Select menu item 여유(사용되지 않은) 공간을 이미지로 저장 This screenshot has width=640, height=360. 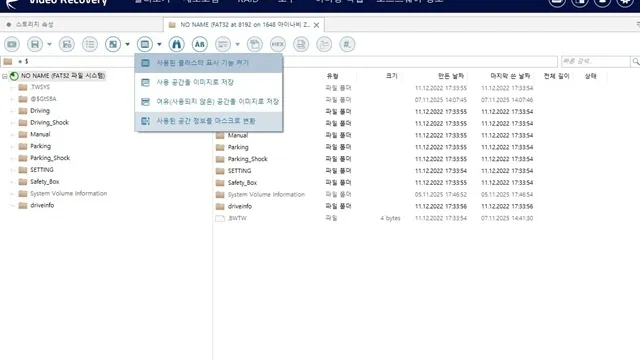tap(209, 101)
